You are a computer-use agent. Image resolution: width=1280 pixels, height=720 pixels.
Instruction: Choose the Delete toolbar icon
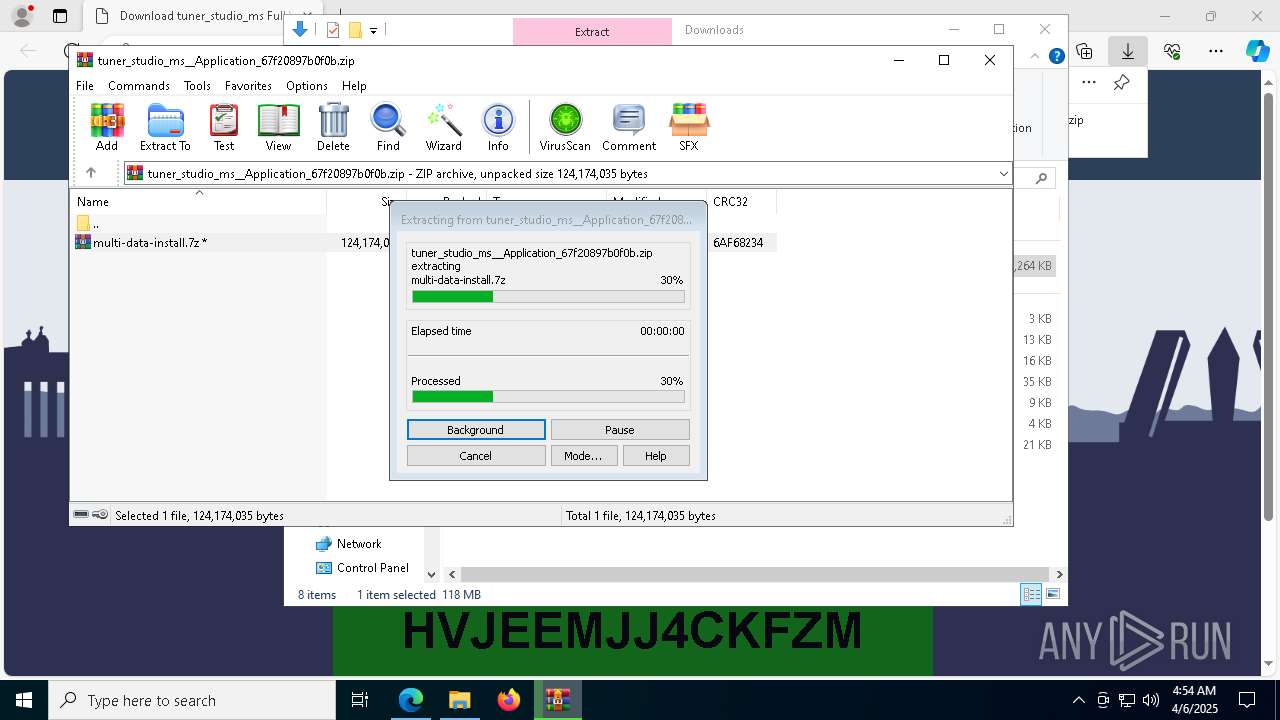333,127
